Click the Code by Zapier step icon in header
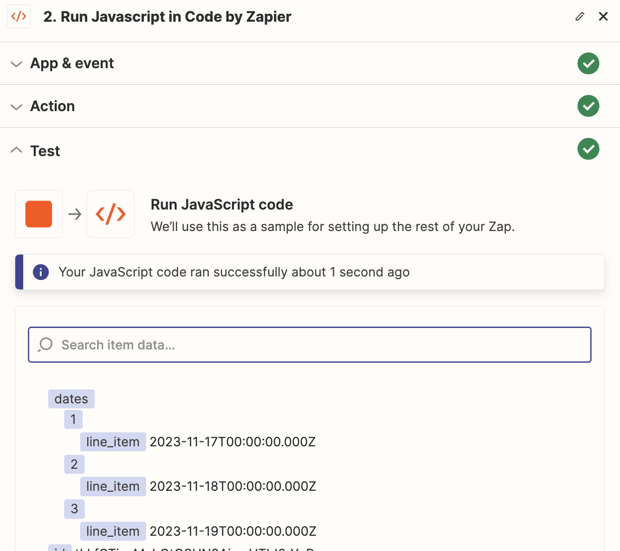The image size is (620, 551). 19,17
